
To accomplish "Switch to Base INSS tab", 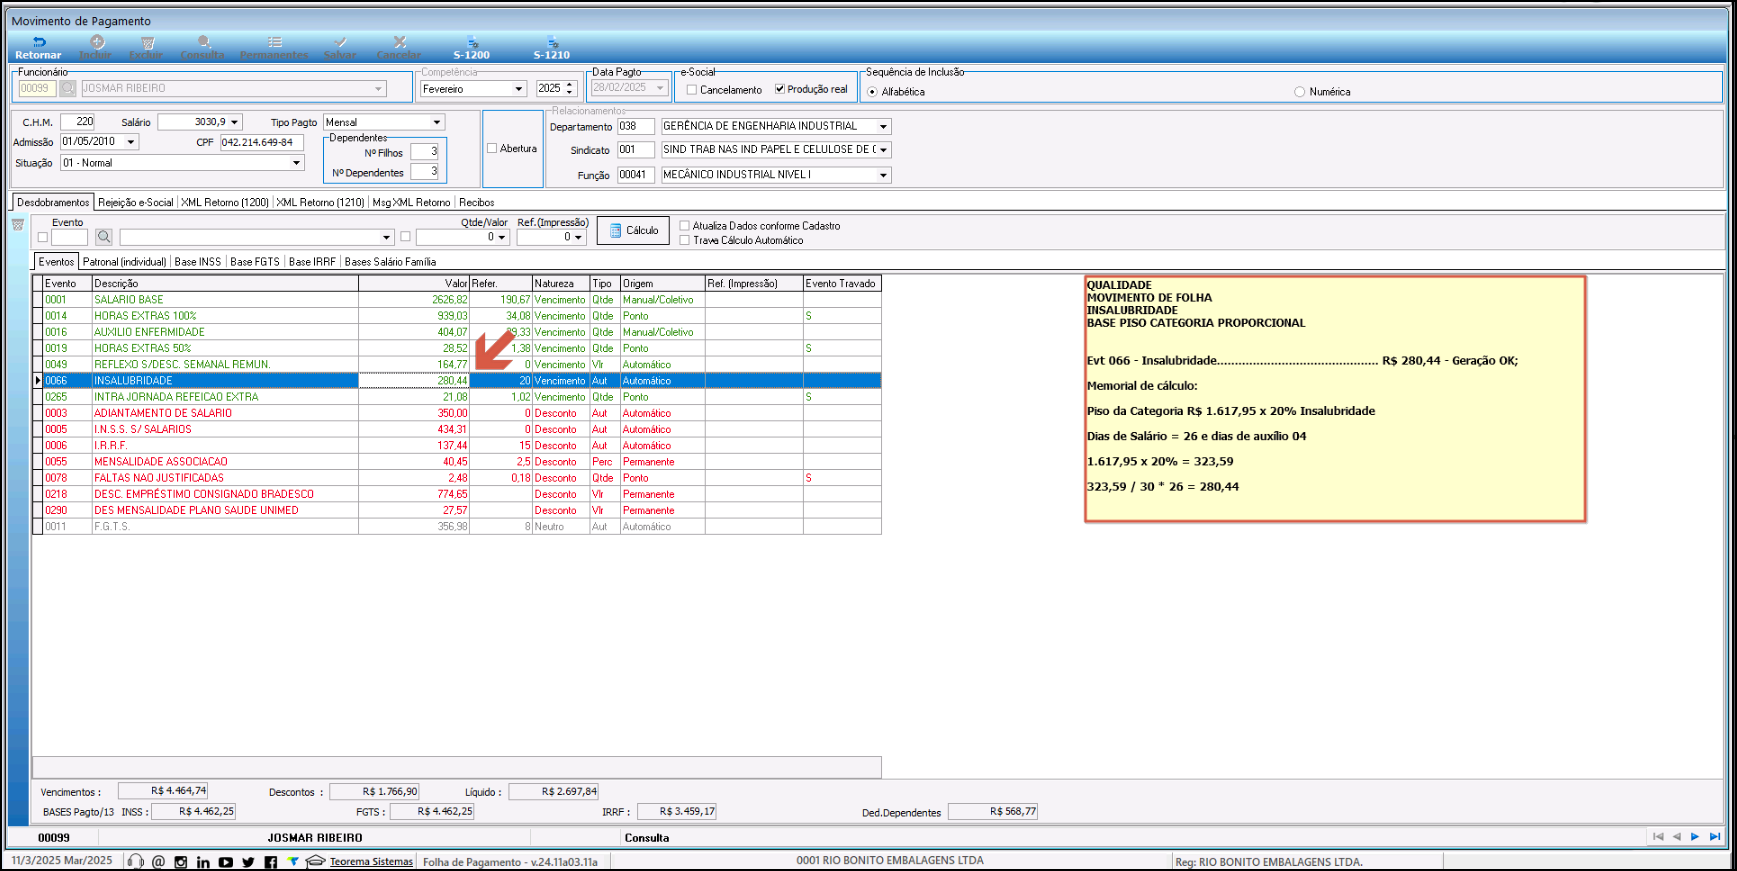I will point(198,262).
